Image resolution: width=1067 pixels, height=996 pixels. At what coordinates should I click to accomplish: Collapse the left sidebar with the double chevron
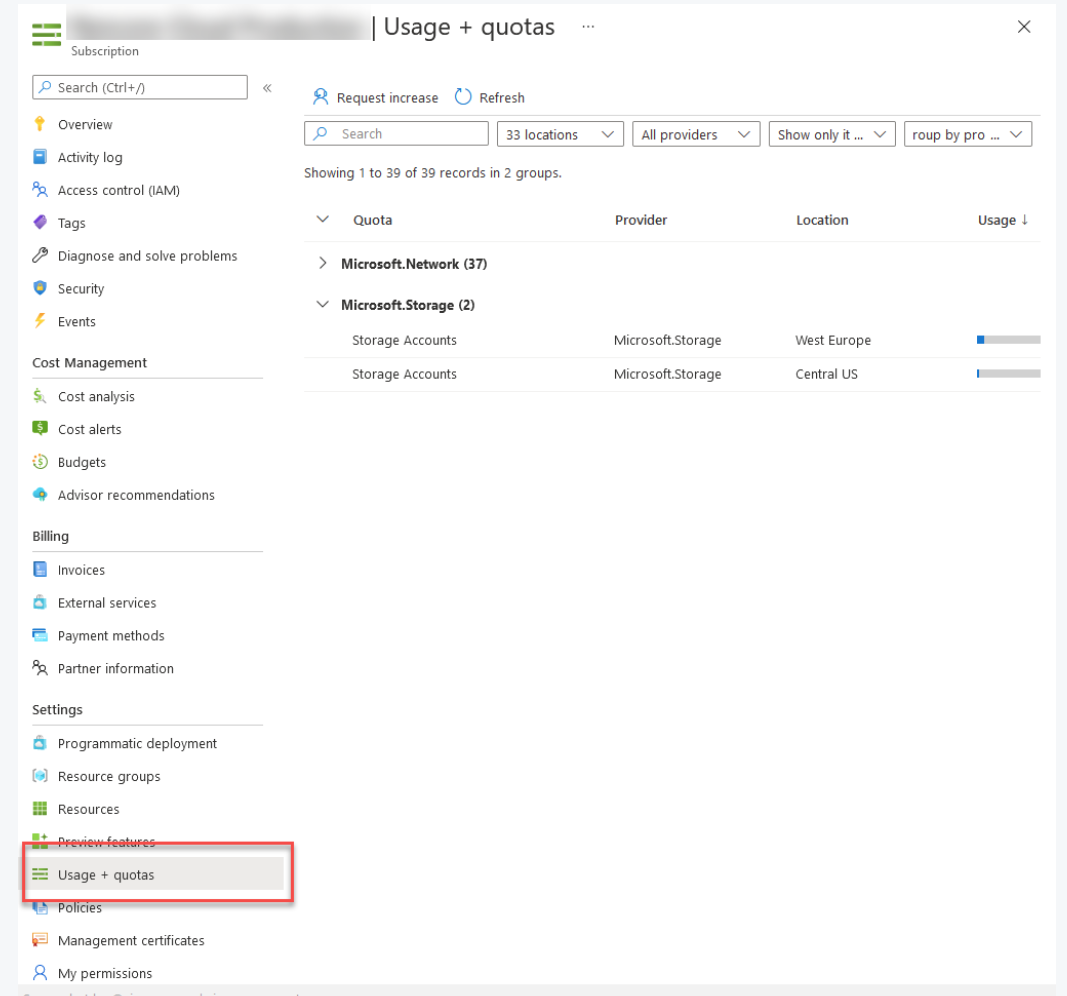[x=268, y=87]
